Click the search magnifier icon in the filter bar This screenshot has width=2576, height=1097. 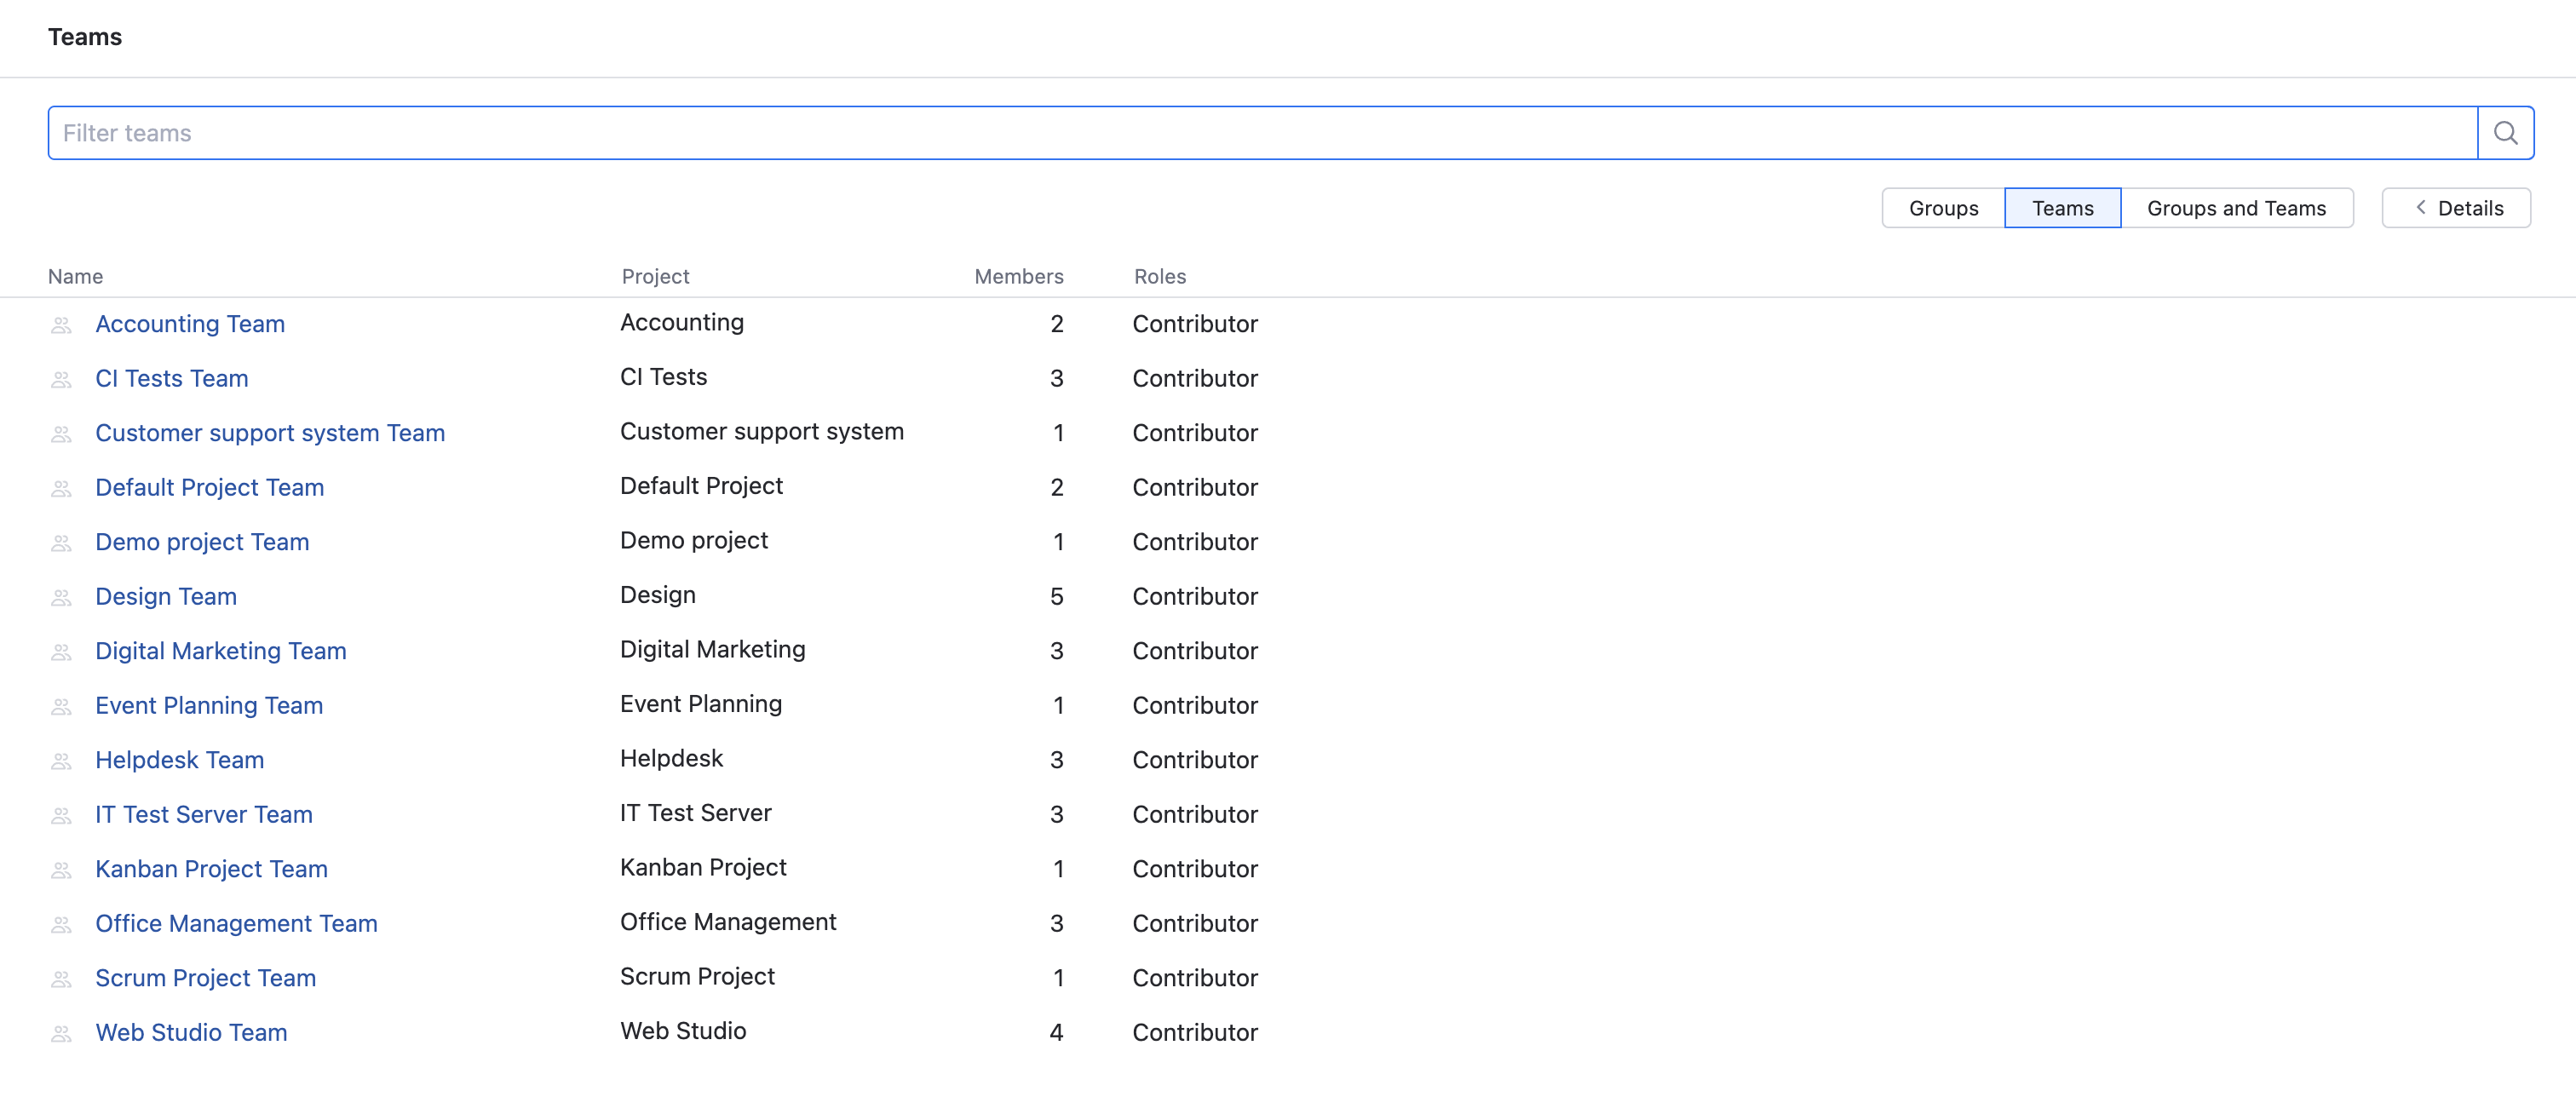tap(2505, 132)
